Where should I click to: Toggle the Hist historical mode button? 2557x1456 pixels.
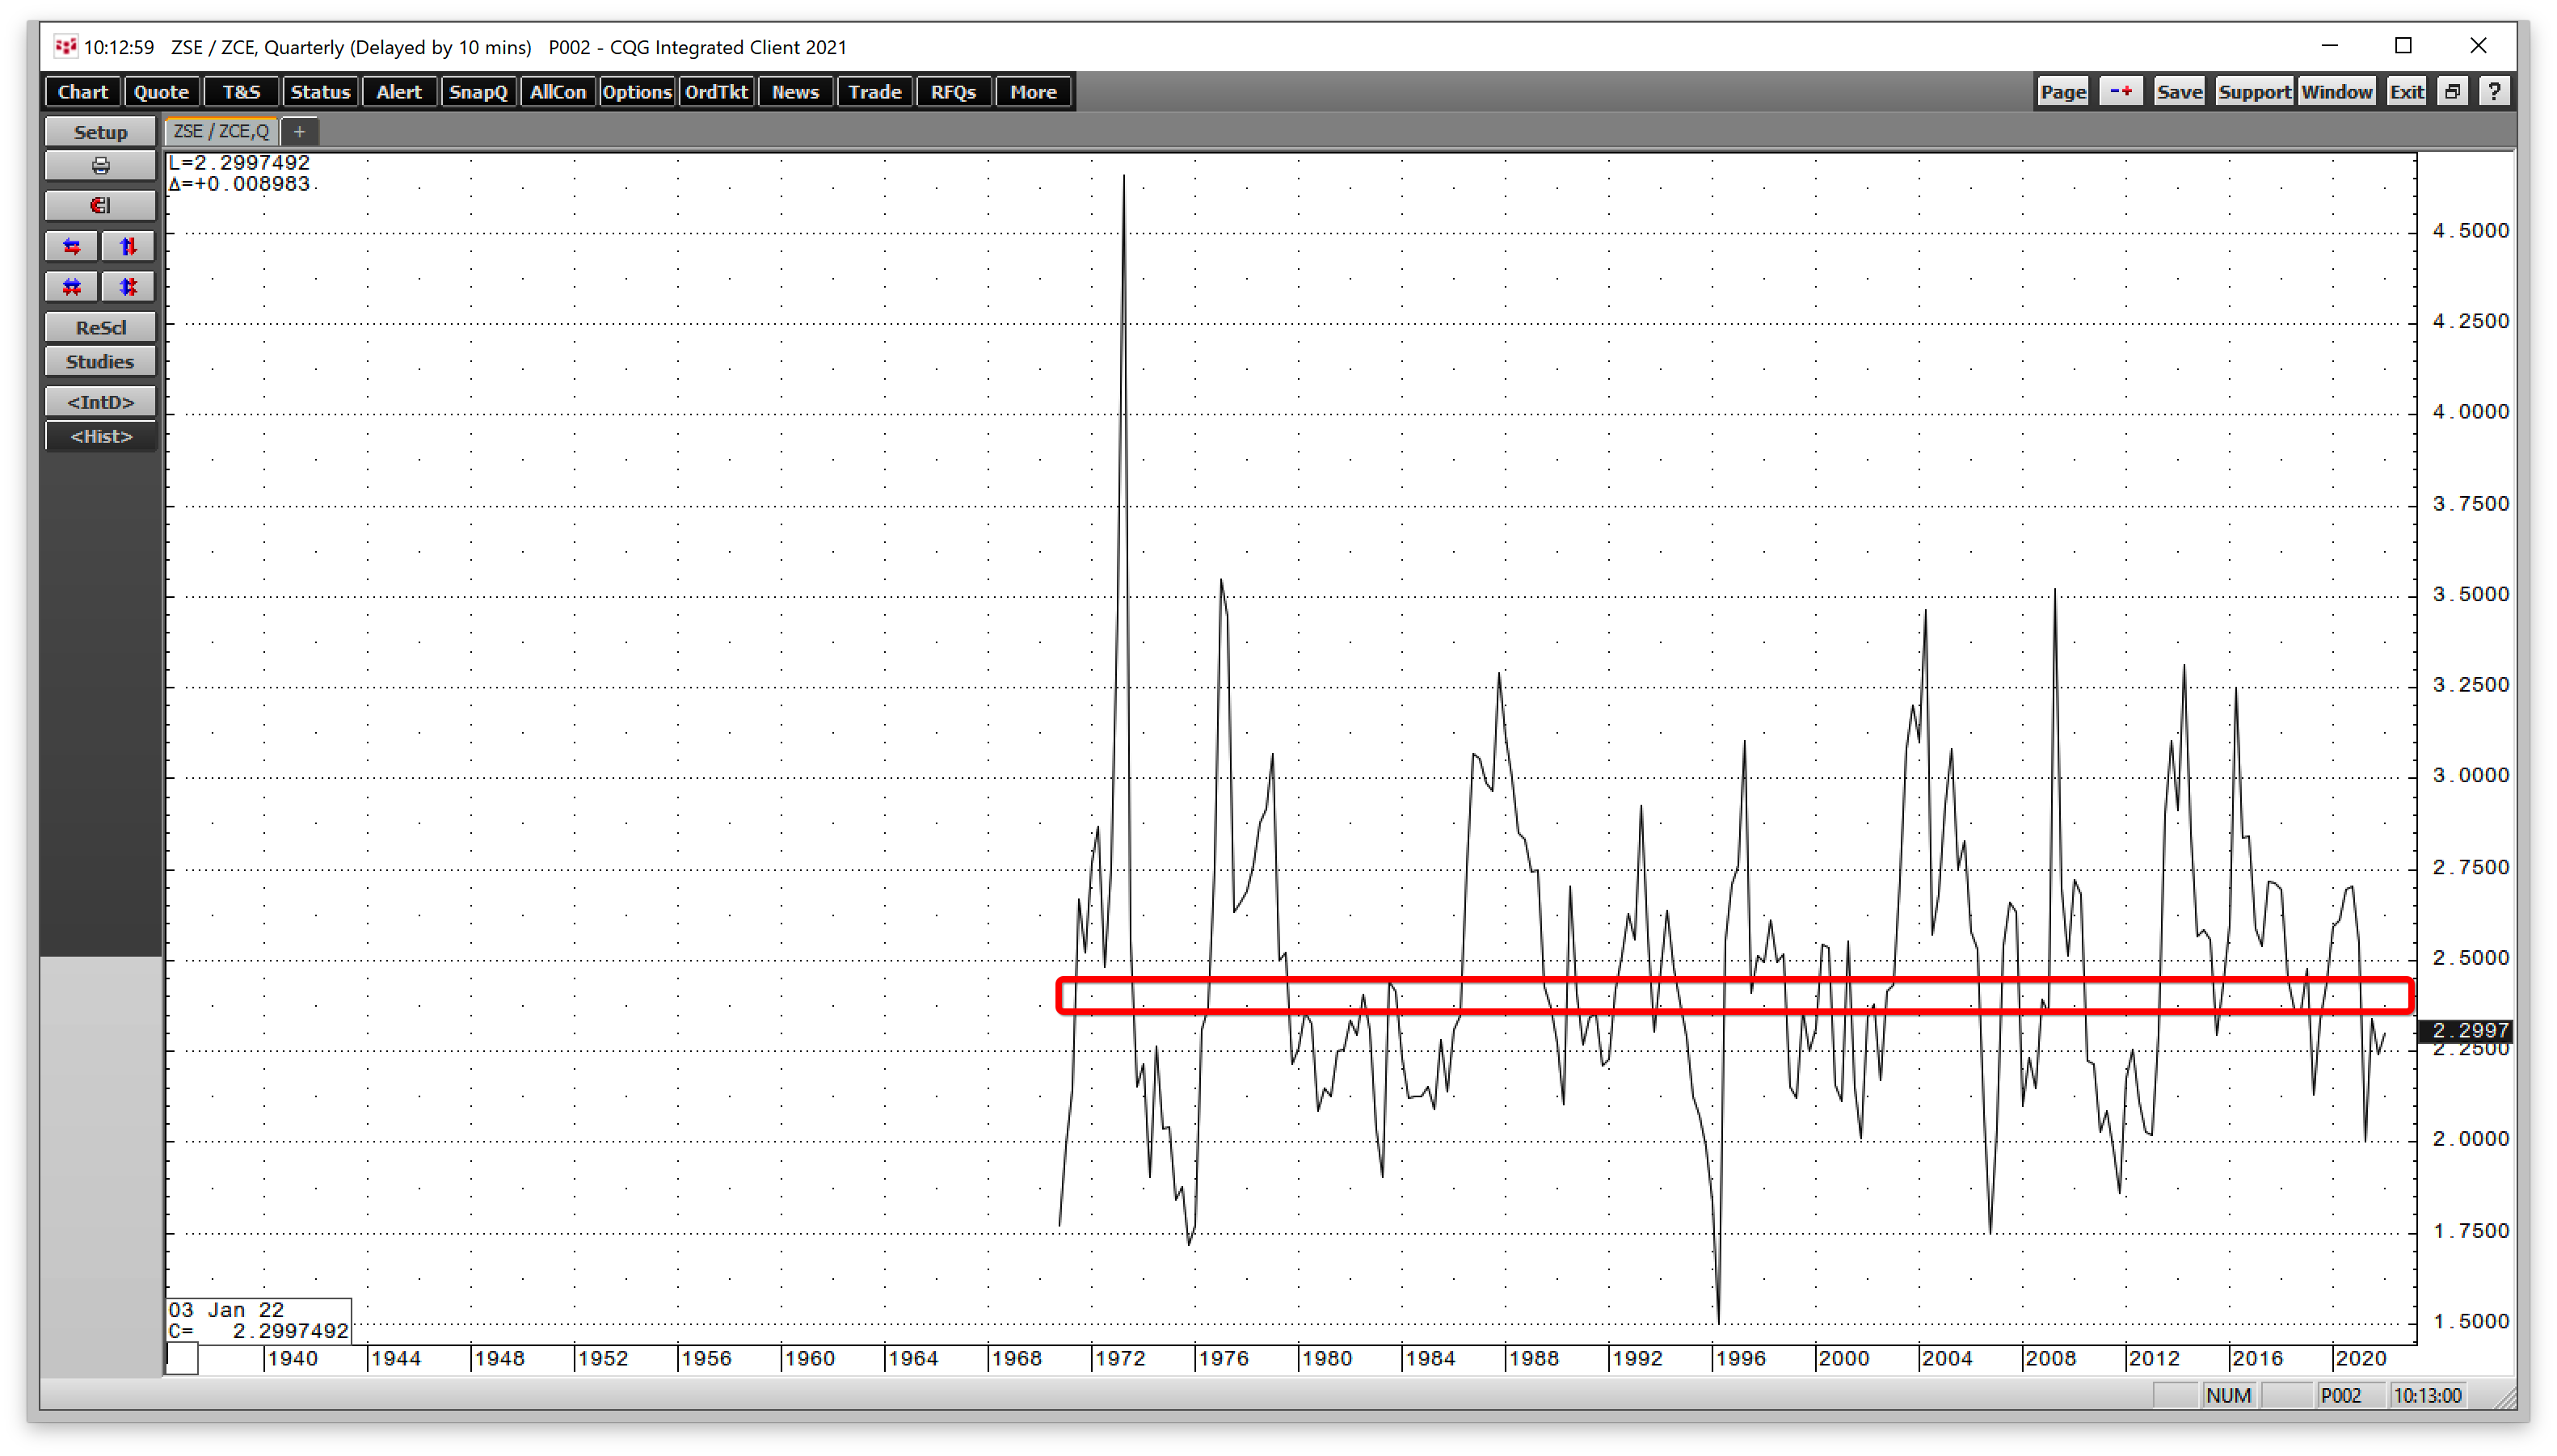(100, 436)
